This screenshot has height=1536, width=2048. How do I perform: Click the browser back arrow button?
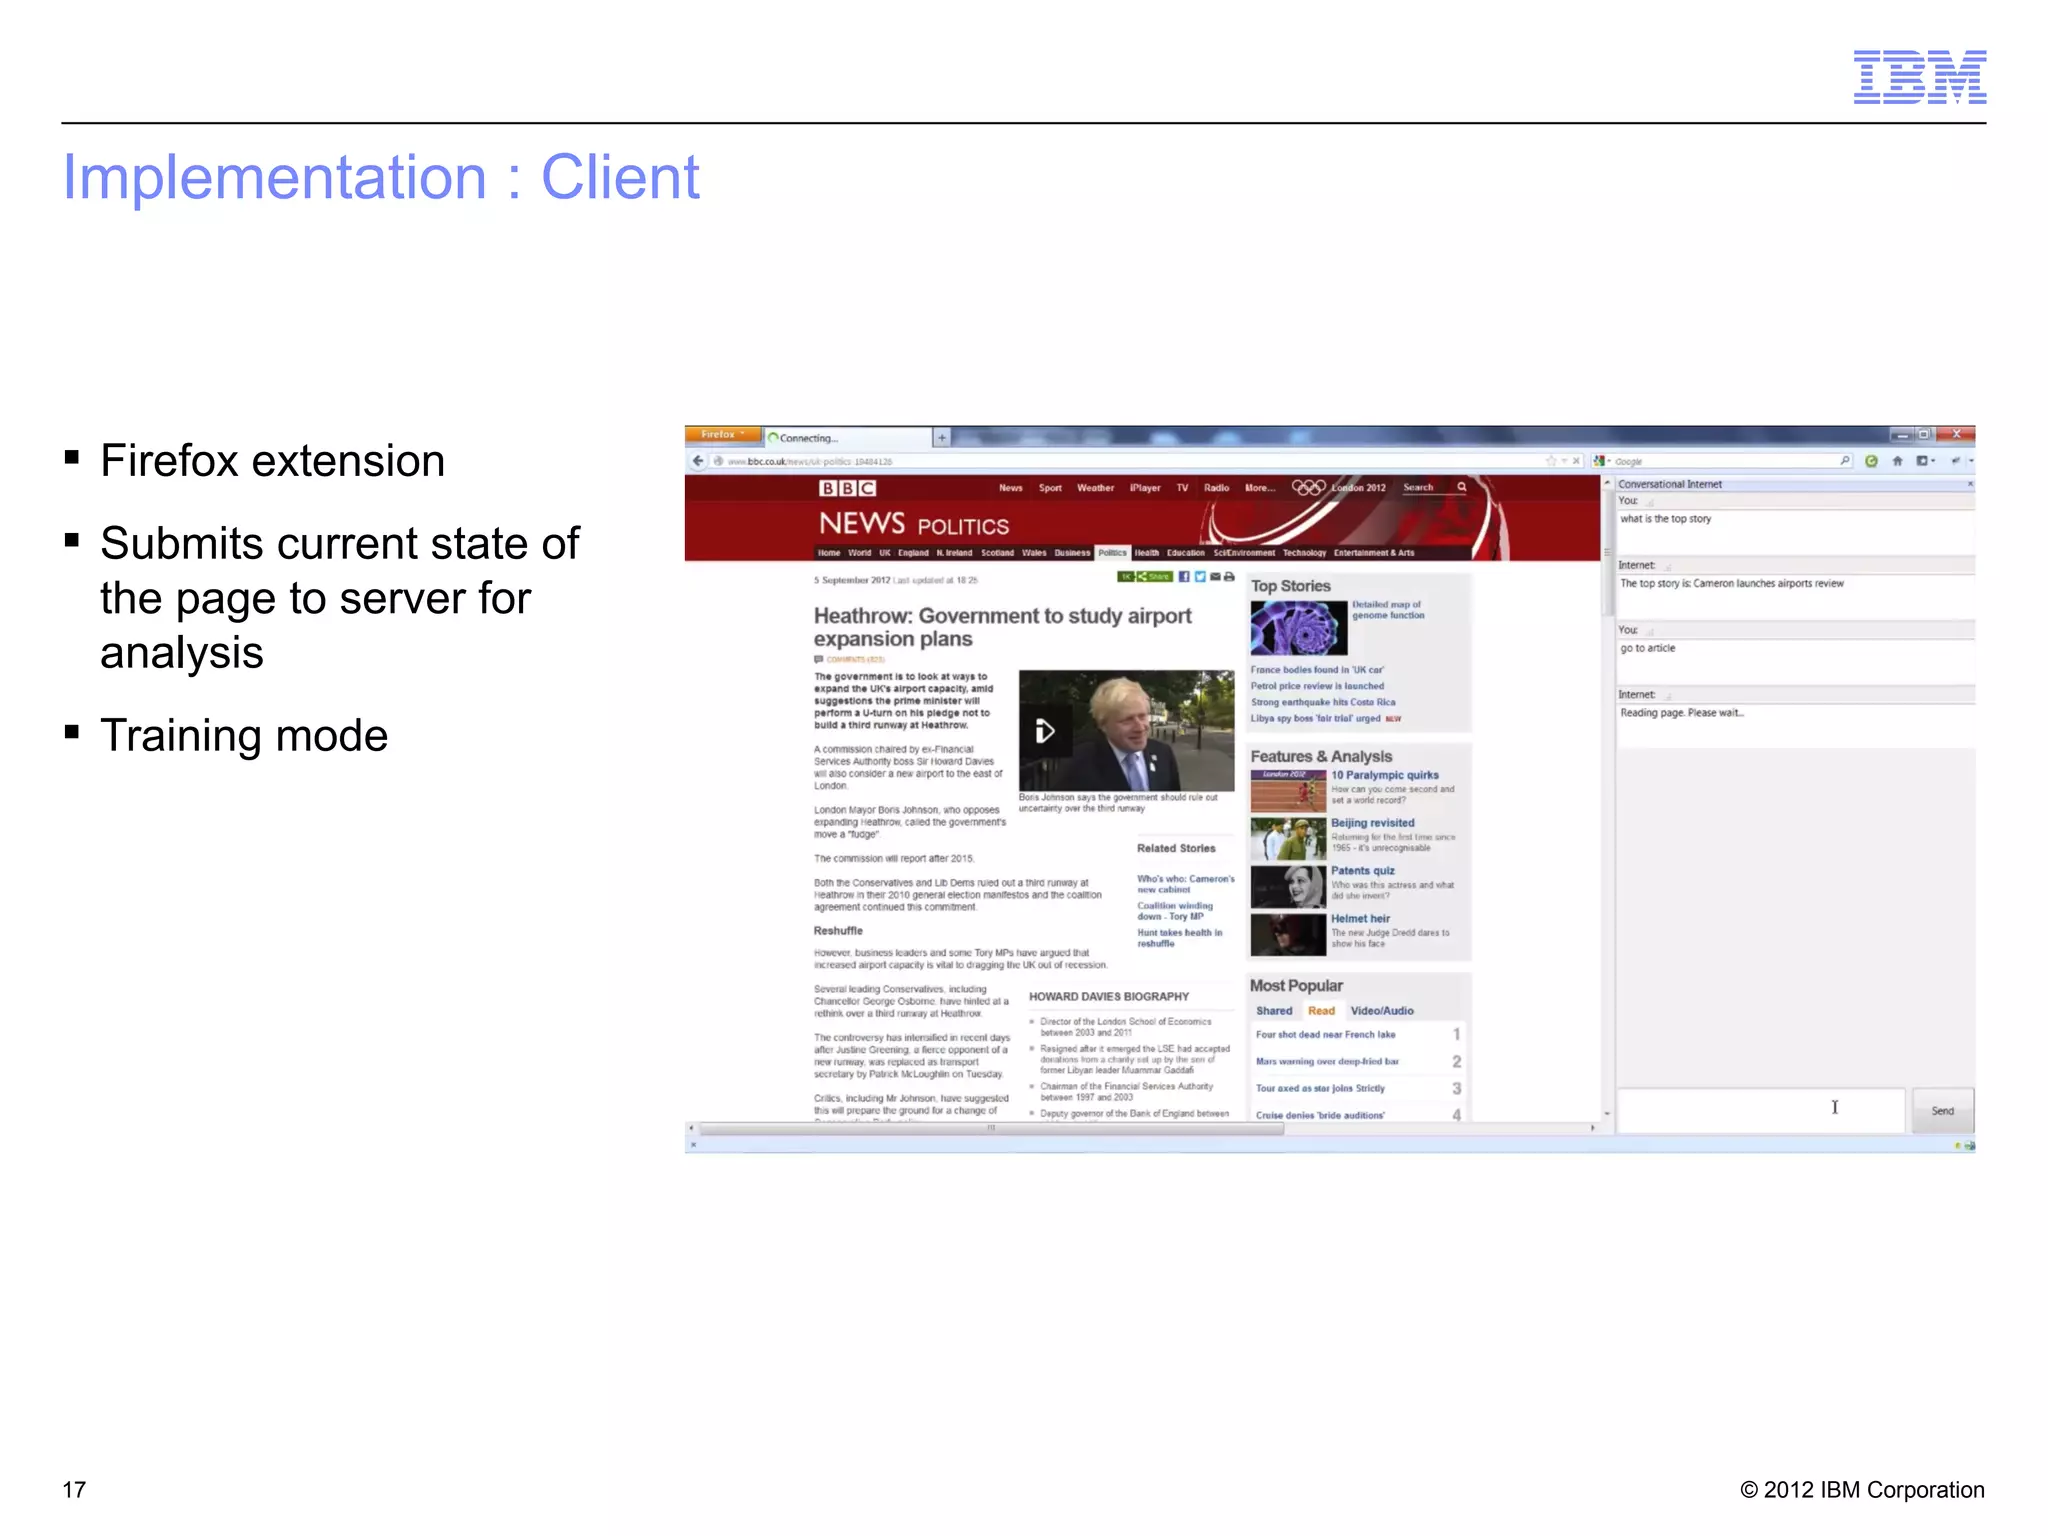[x=699, y=461]
